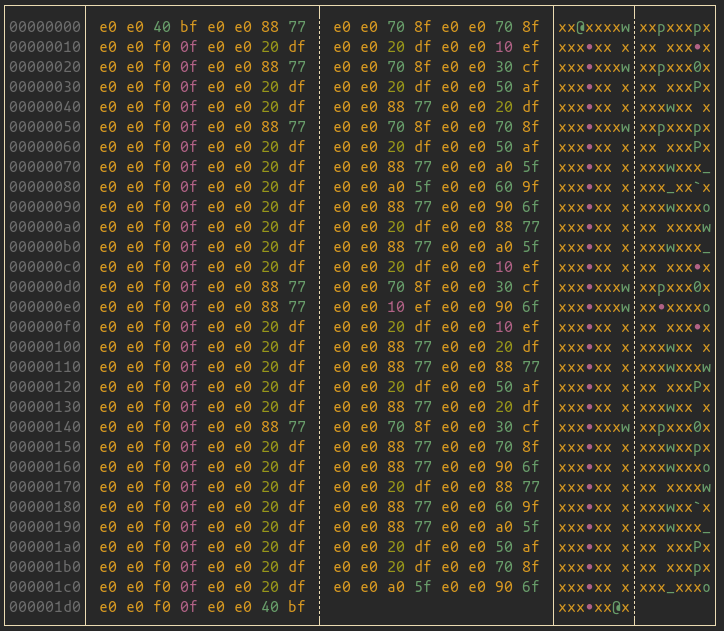Click the 30 byte in row 00000020
Screen dimensions: 724x631
pyautogui.click(x=503, y=67)
